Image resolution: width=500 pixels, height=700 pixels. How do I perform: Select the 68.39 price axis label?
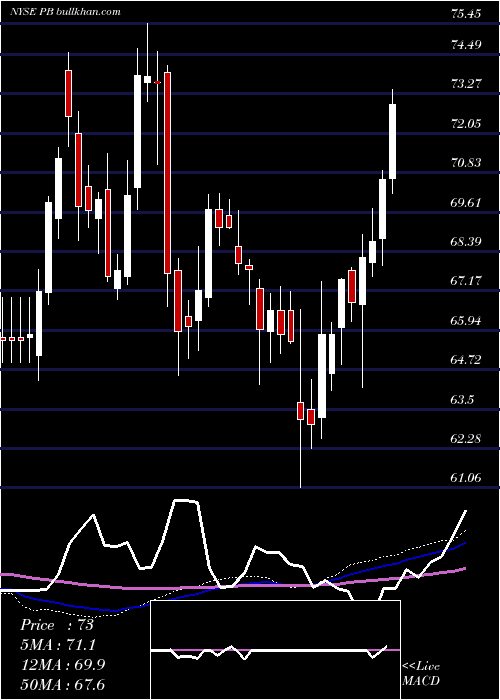point(466,242)
